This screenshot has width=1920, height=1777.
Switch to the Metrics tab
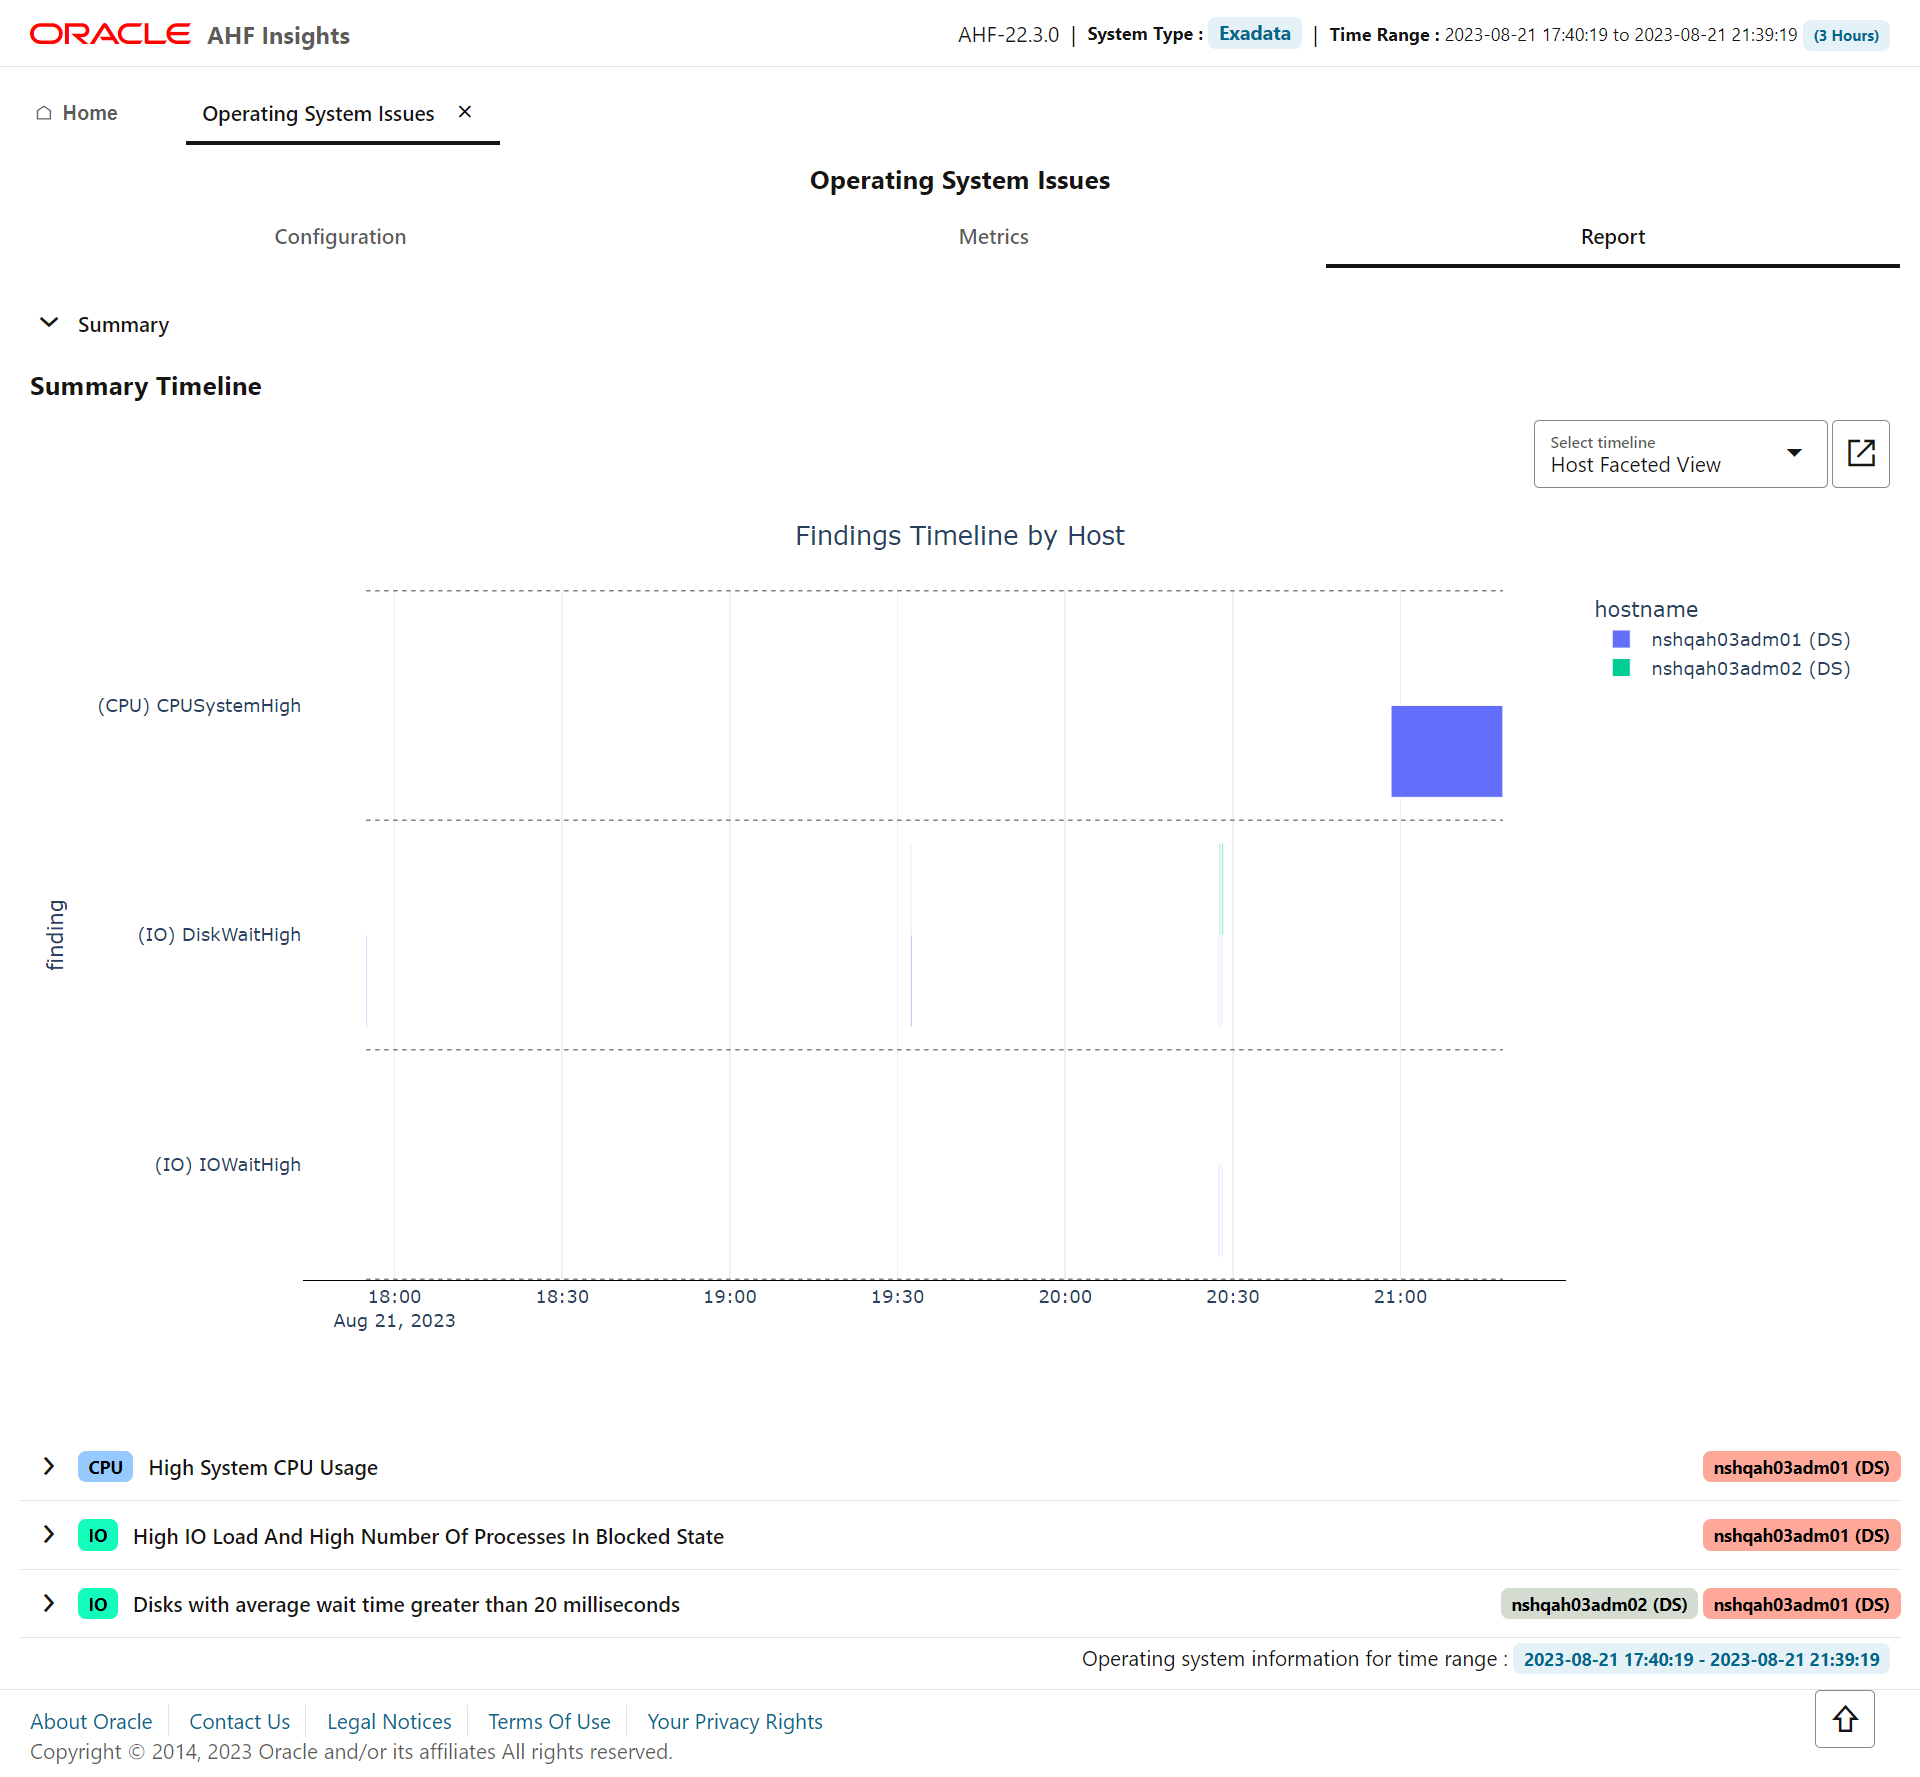993,237
